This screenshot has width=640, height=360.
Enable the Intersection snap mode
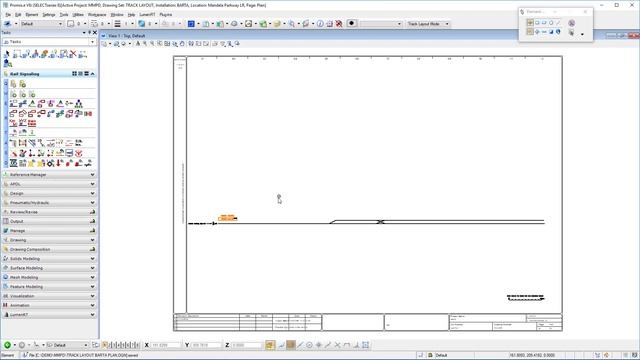point(338,345)
